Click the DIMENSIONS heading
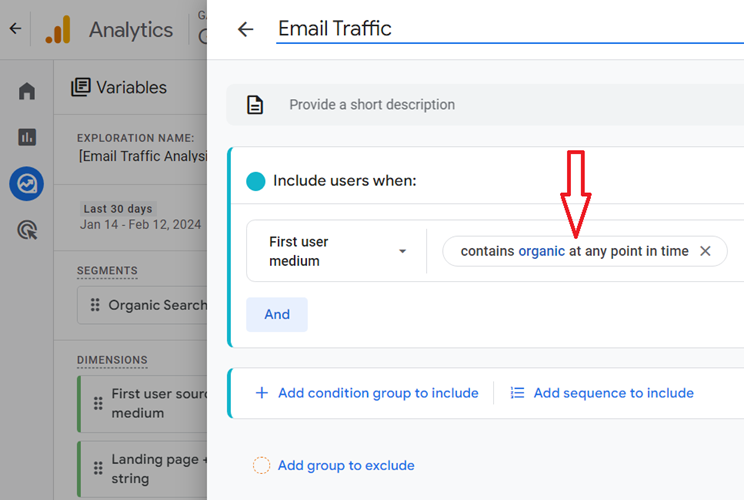The image size is (744, 500). point(112,360)
